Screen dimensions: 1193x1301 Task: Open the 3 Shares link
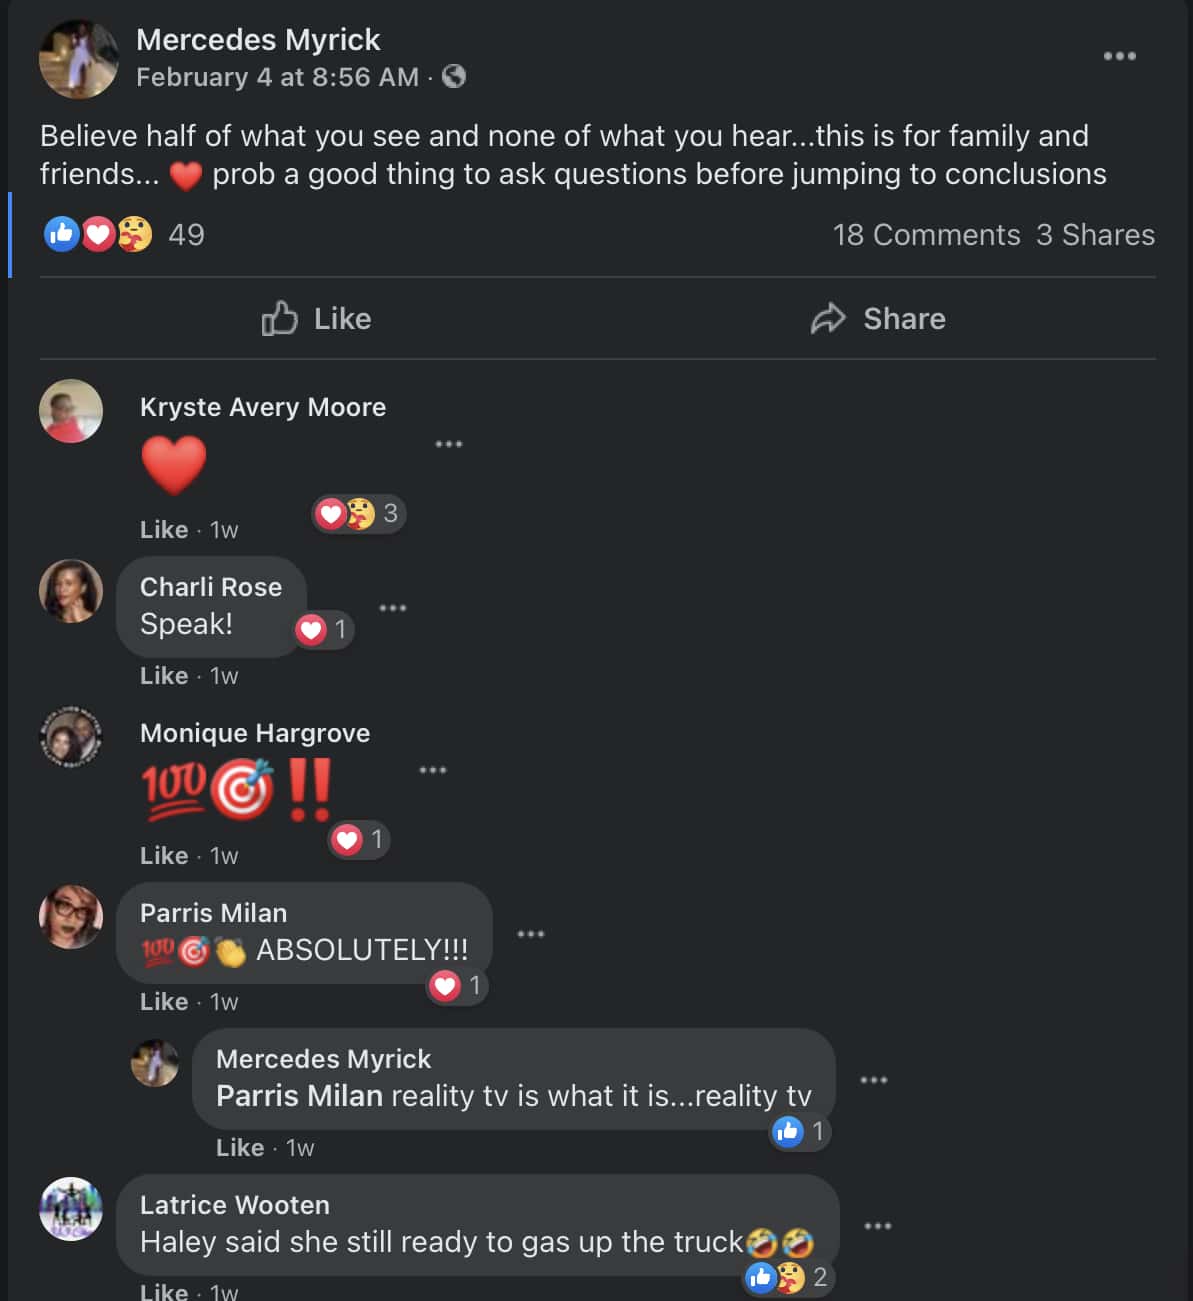pyautogui.click(x=1095, y=235)
